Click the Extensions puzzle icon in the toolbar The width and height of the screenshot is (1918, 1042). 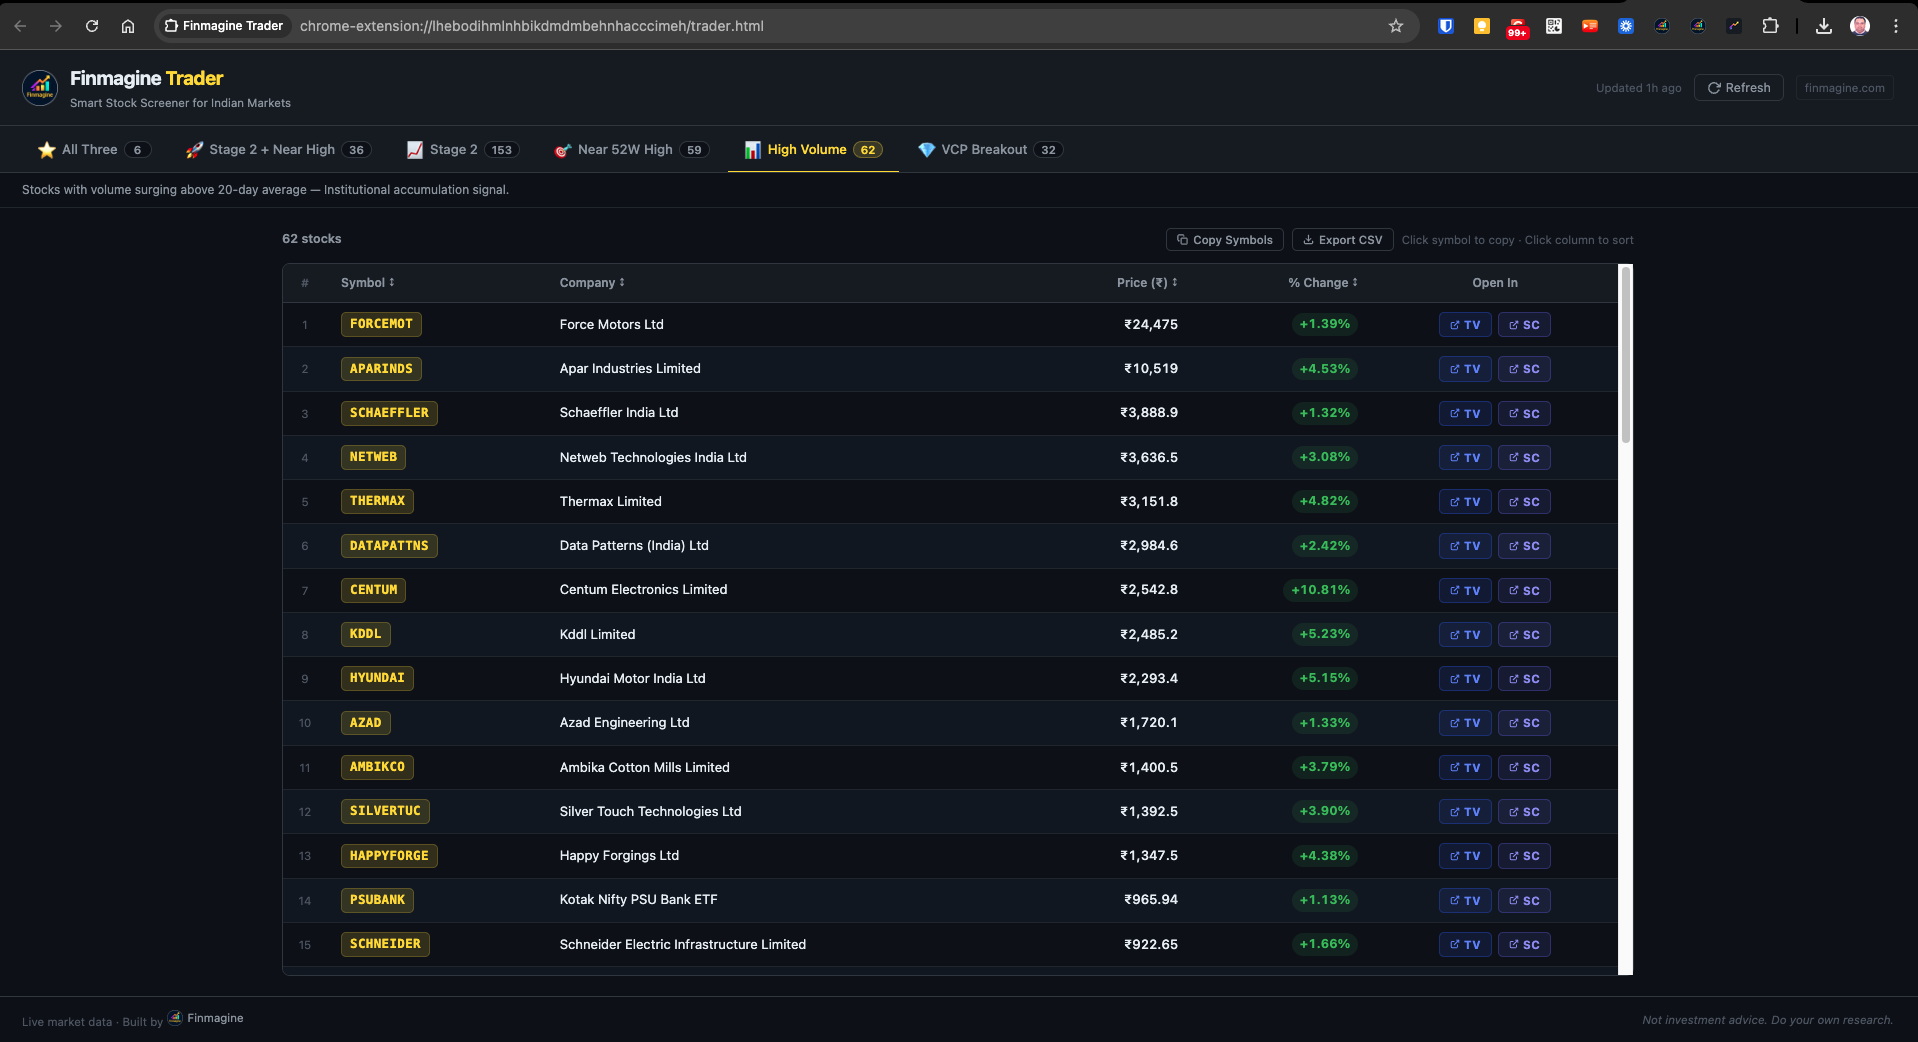[x=1771, y=25]
